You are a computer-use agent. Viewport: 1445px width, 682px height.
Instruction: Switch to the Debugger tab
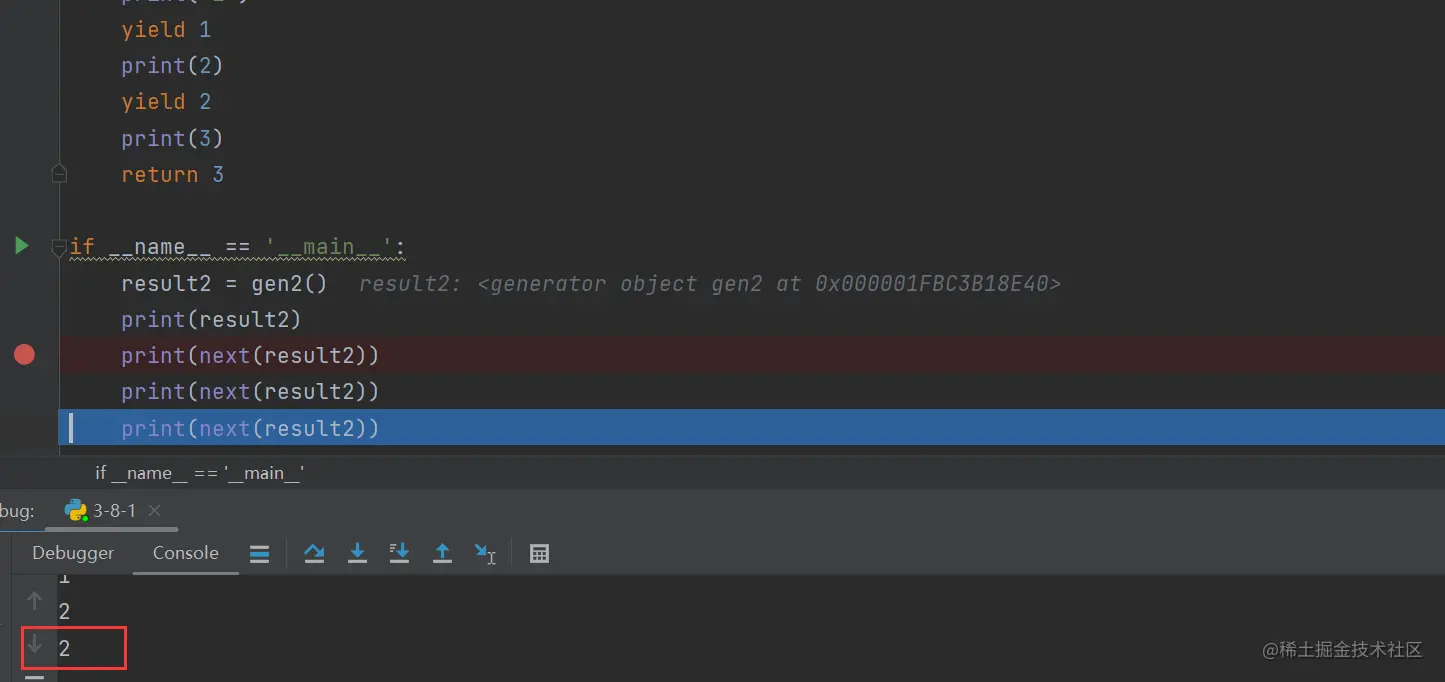73,553
